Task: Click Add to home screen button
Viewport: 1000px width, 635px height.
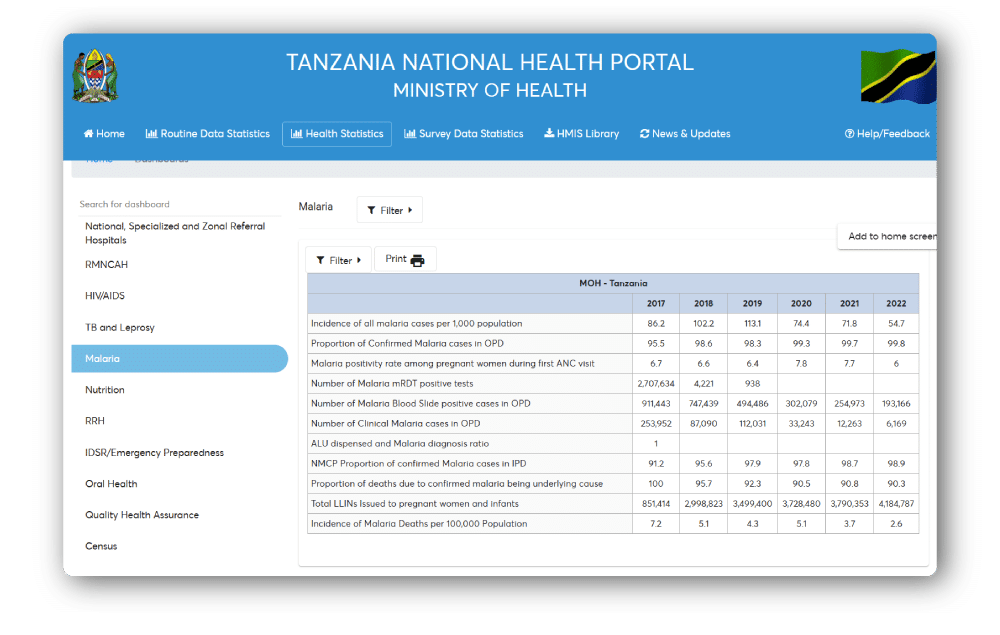Action: 888,237
